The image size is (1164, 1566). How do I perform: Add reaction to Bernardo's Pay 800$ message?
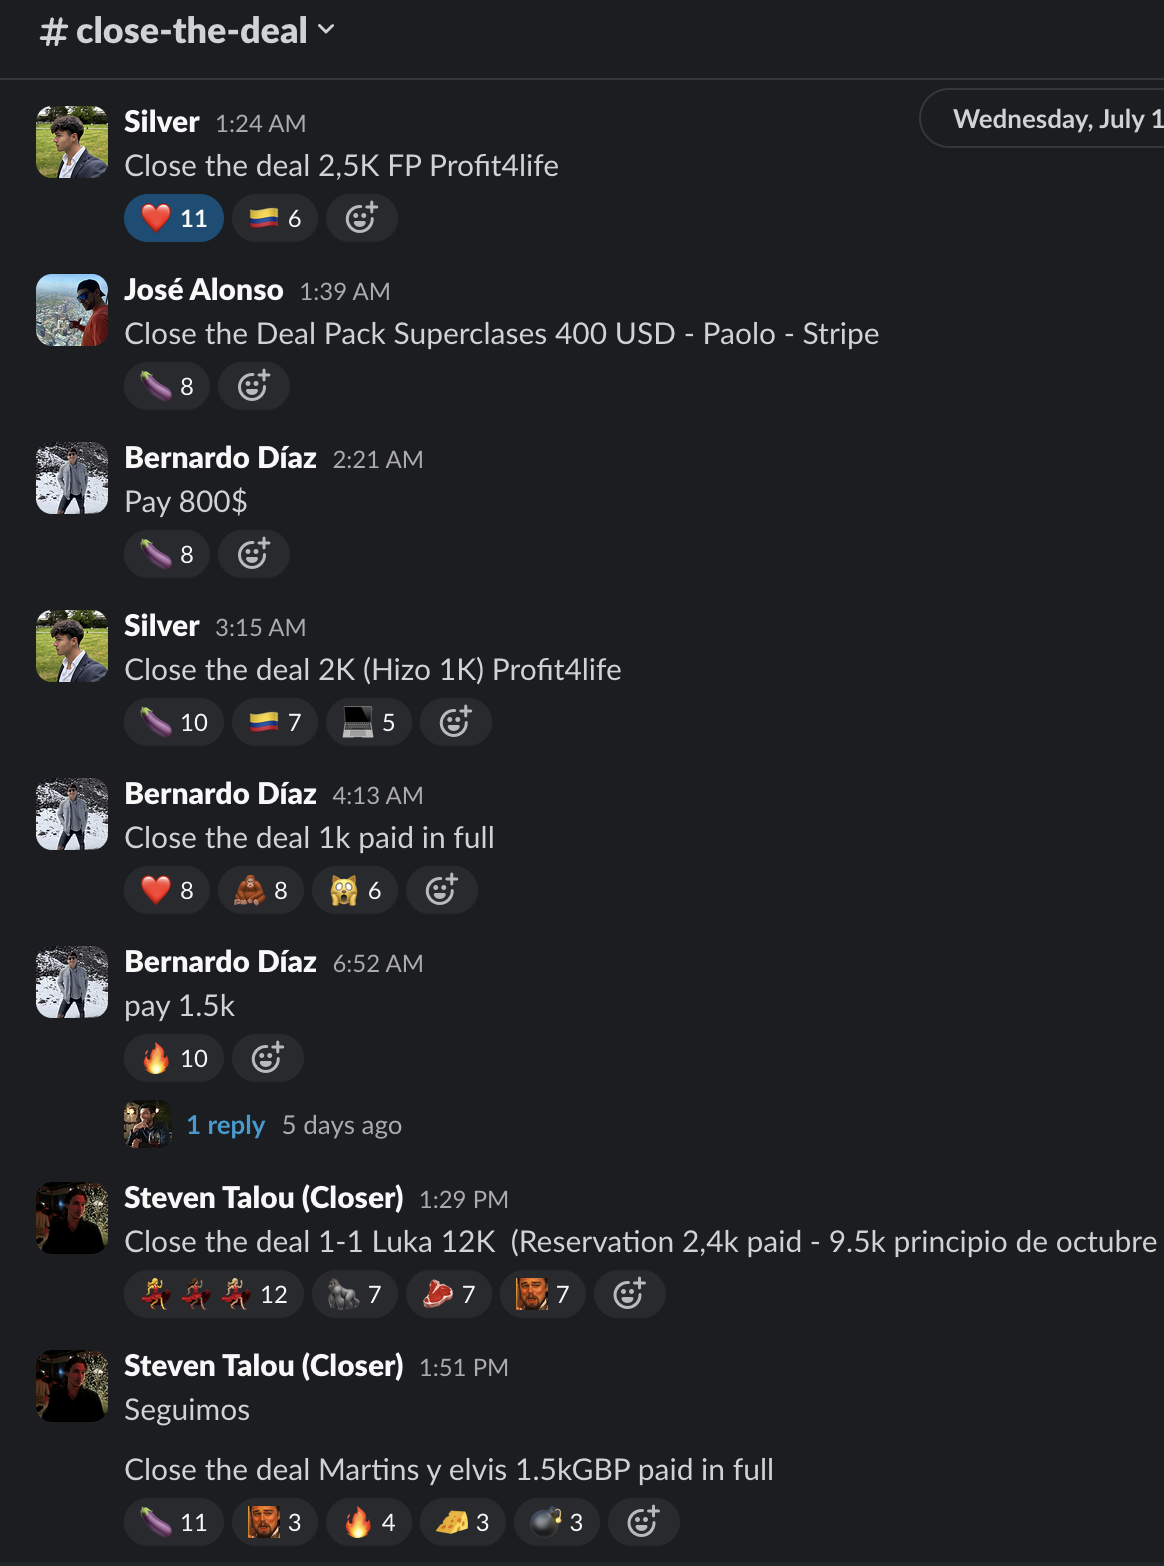point(254,554)
